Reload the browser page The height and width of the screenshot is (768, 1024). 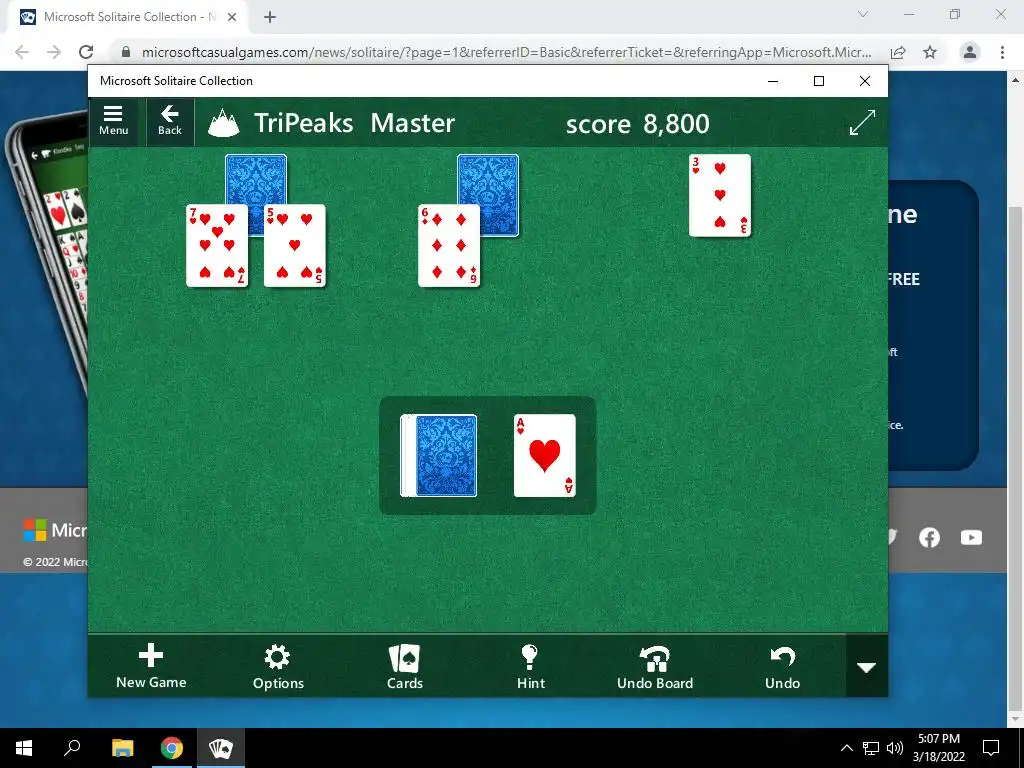coord(86,52)
